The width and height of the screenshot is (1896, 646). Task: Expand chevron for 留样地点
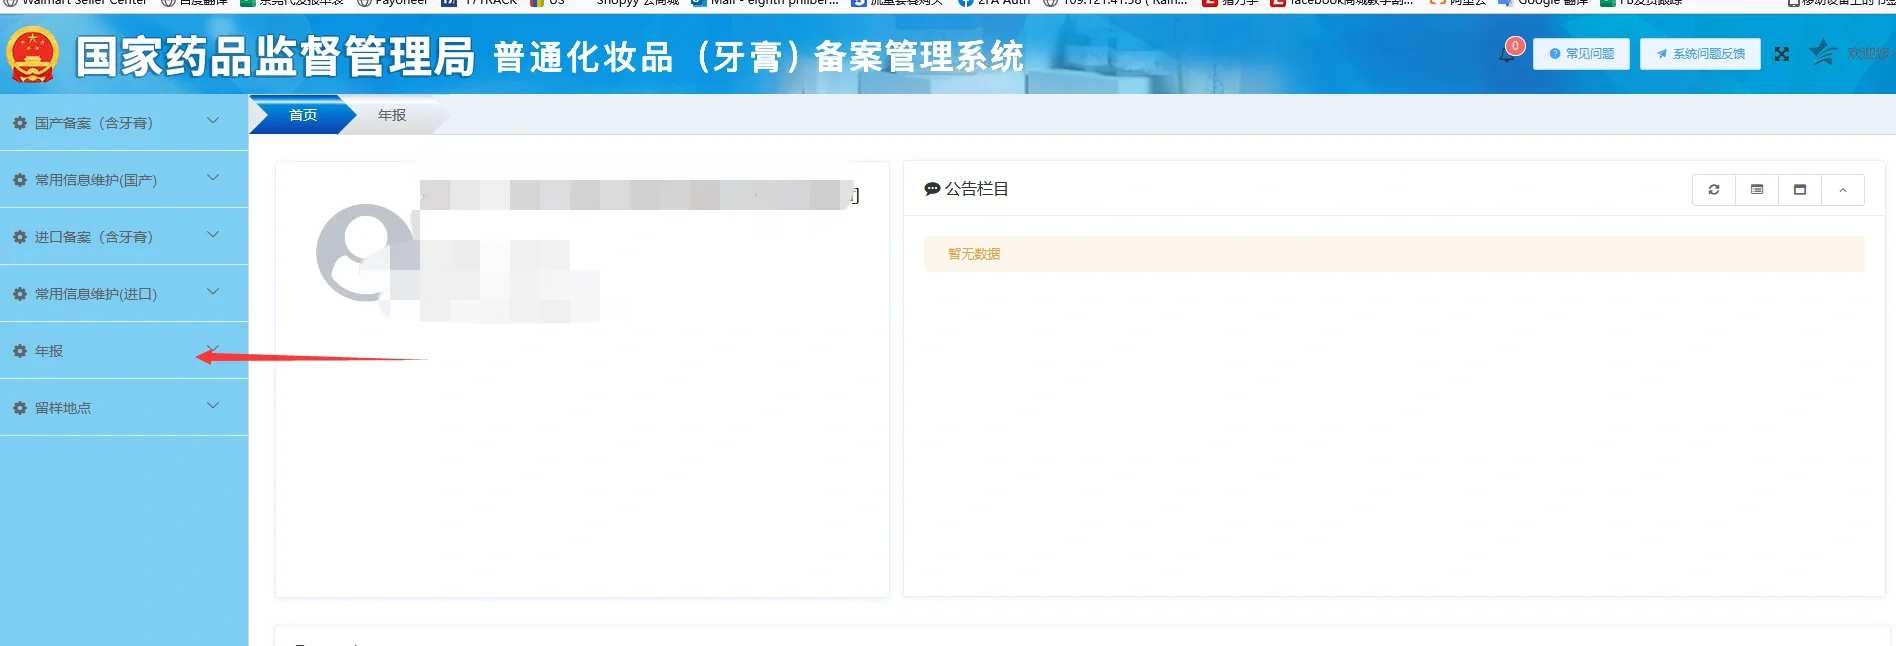tap(213, 406)
